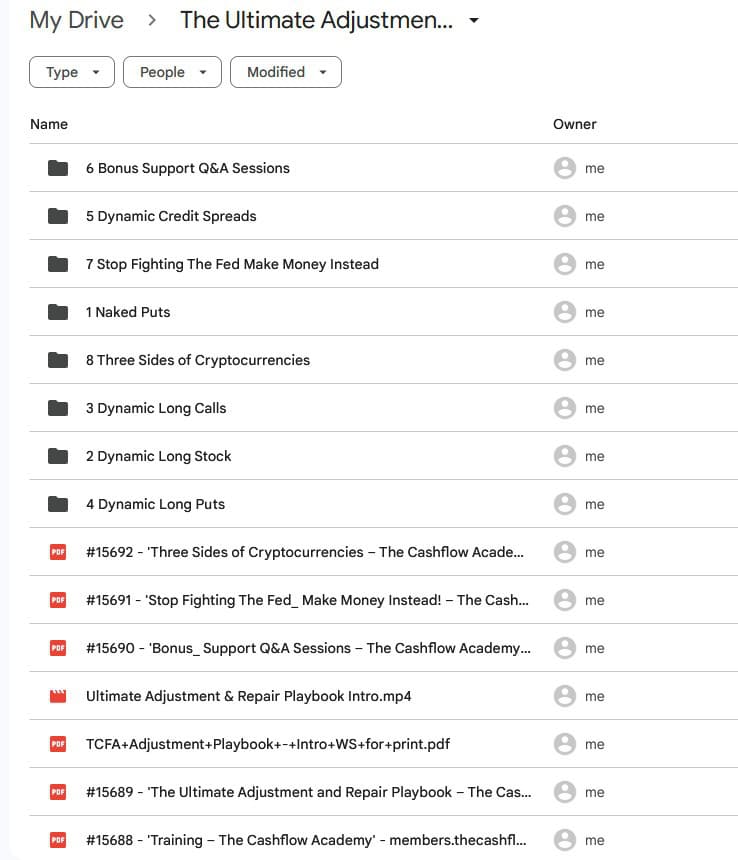Open the Type filter dropdown

[72, 72]
